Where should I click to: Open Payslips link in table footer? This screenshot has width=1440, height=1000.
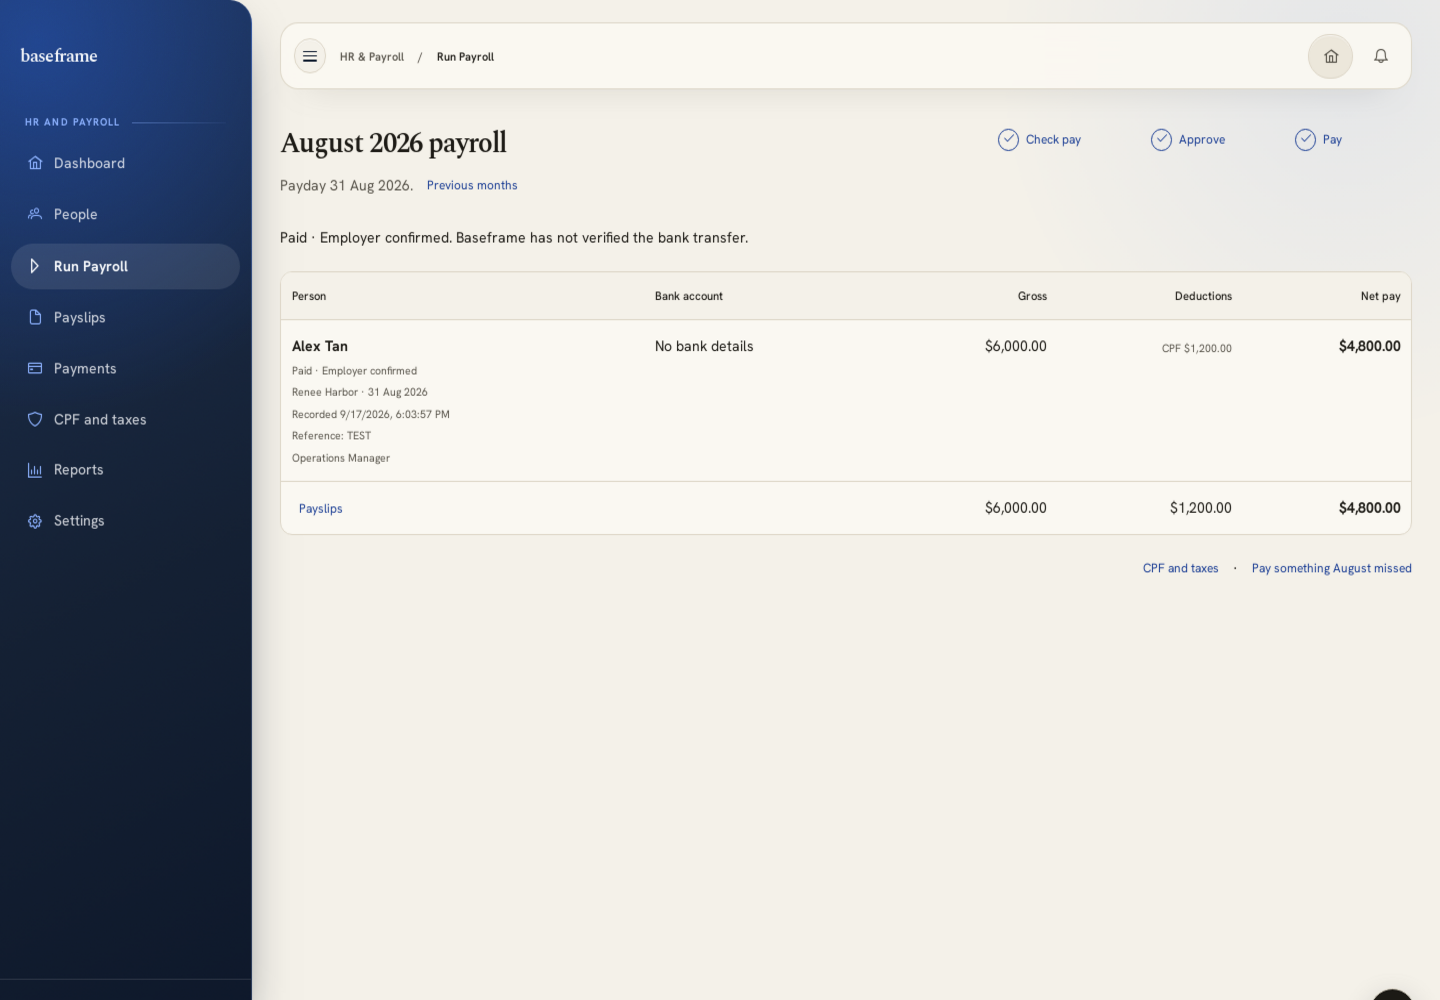click(320, 508)
